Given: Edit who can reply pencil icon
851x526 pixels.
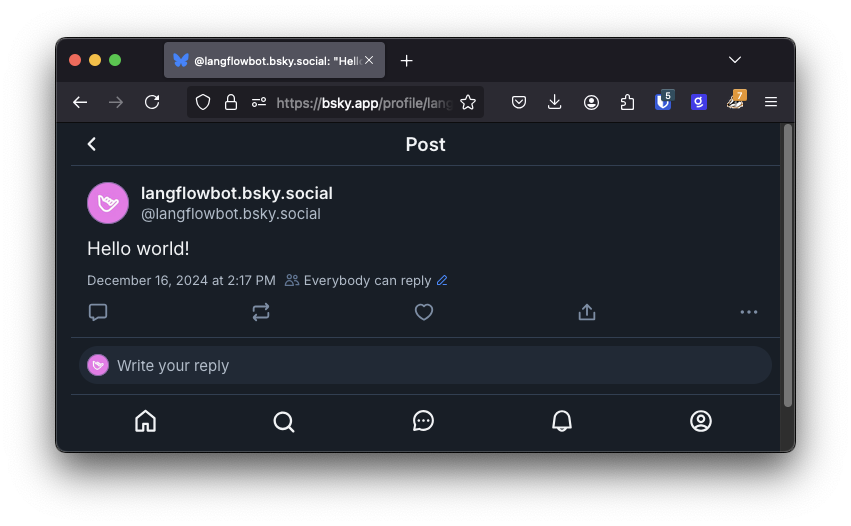Looking at the screenshot, I should click(442, 281).
